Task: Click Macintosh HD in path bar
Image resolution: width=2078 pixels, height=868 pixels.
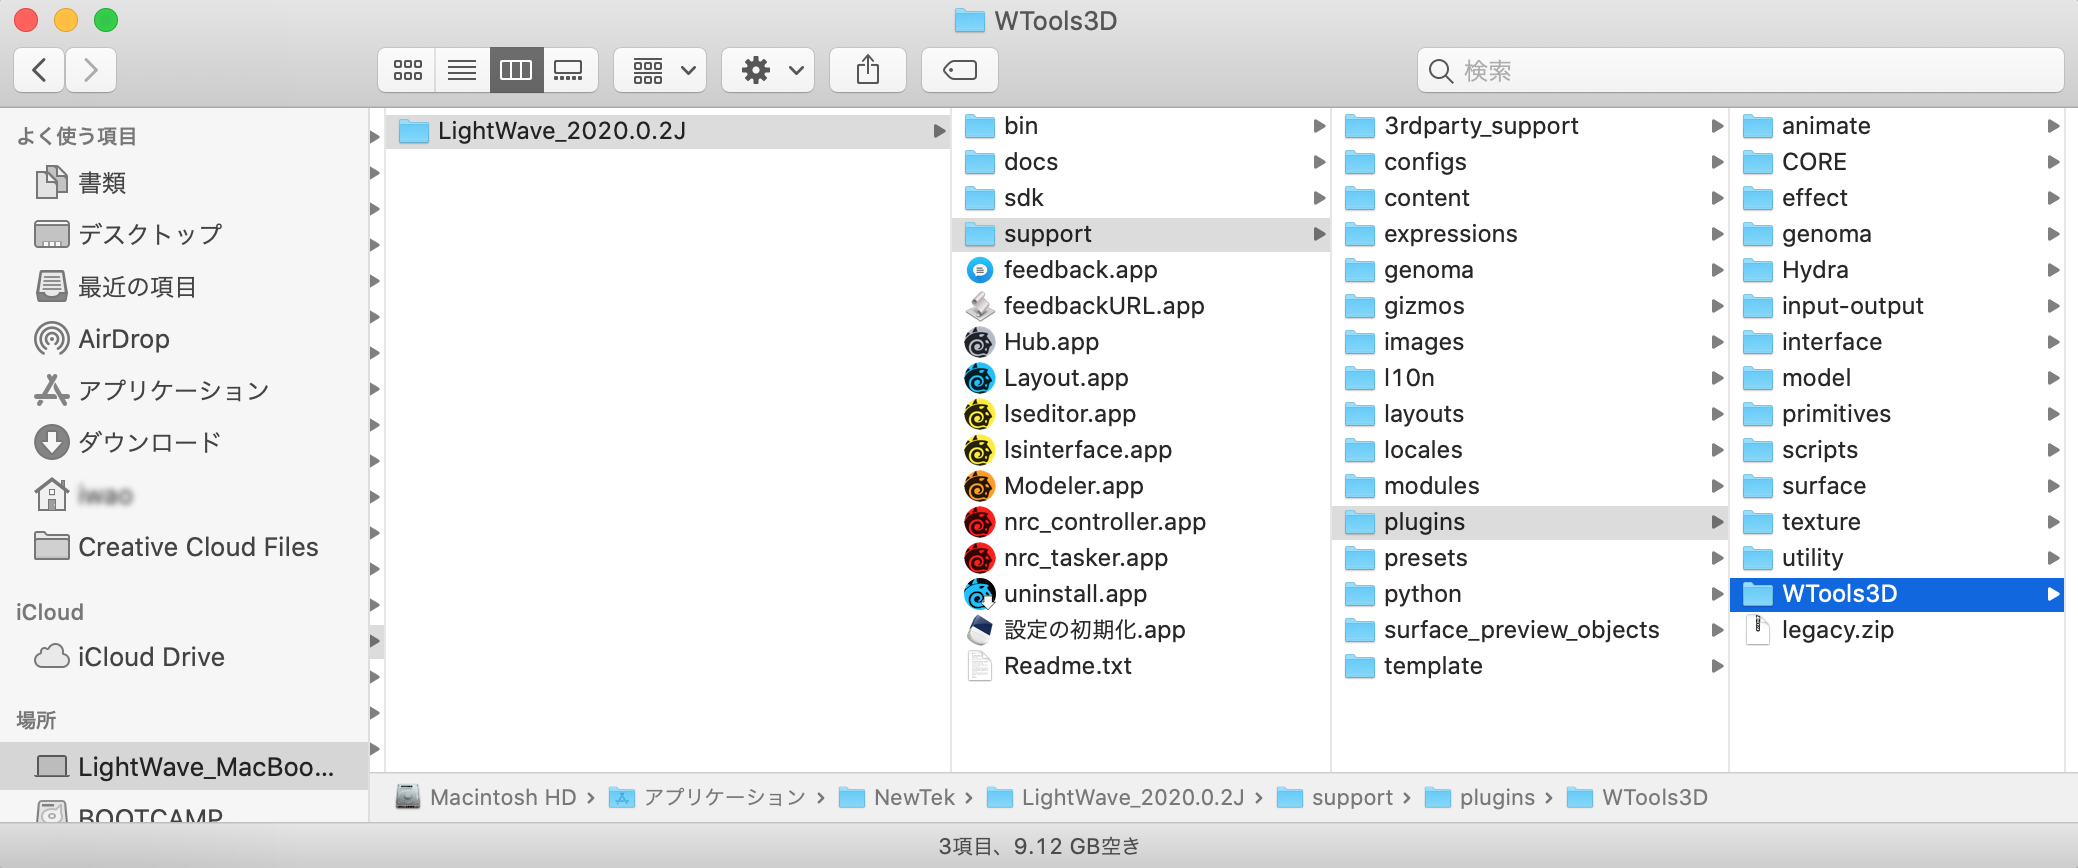Action: 486,797
